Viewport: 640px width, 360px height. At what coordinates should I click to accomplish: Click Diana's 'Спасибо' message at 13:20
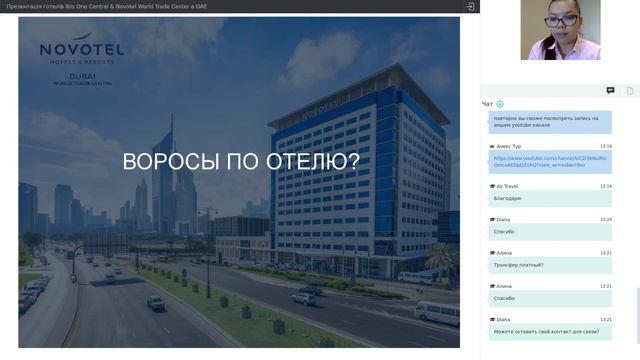click(550, 232)
